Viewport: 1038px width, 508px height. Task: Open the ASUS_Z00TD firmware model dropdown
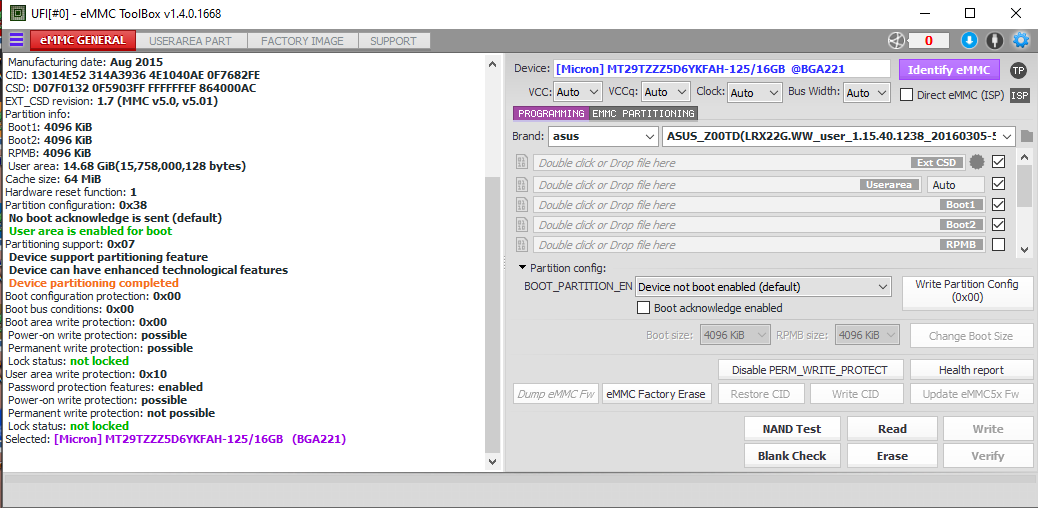pos(838,137)
